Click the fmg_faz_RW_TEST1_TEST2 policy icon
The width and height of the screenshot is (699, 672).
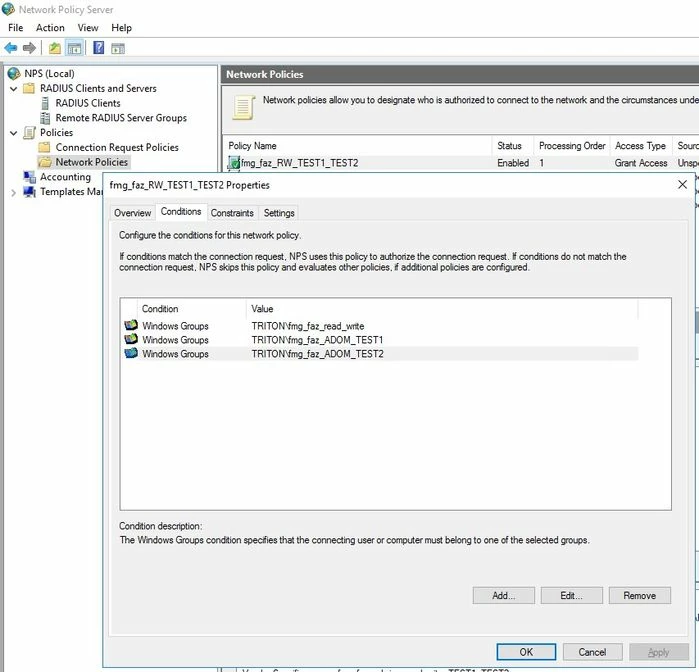[x=234, y=163]
